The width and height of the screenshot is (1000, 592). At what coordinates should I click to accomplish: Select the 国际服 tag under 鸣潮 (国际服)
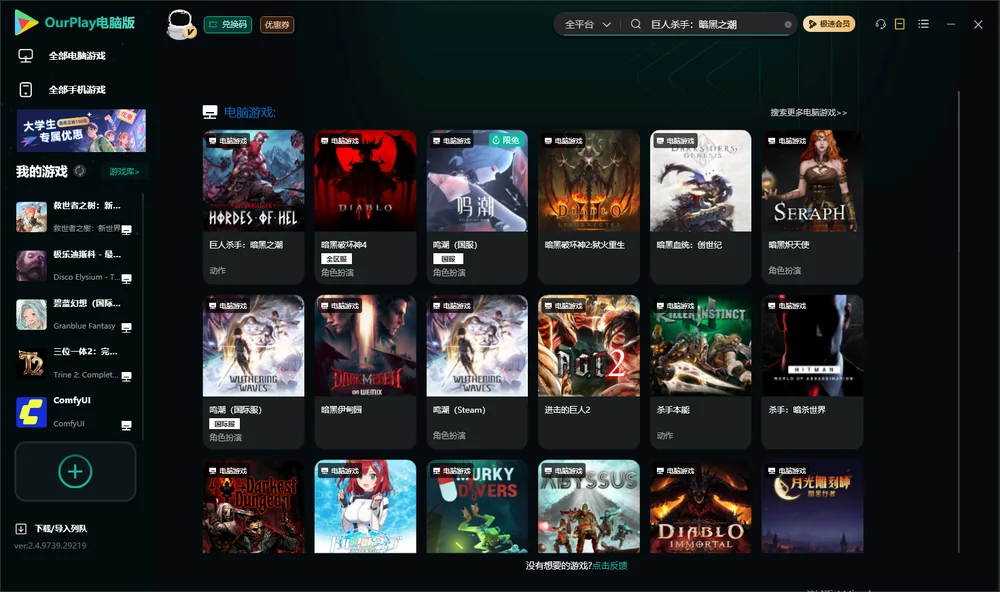click(x=224, y=424)
